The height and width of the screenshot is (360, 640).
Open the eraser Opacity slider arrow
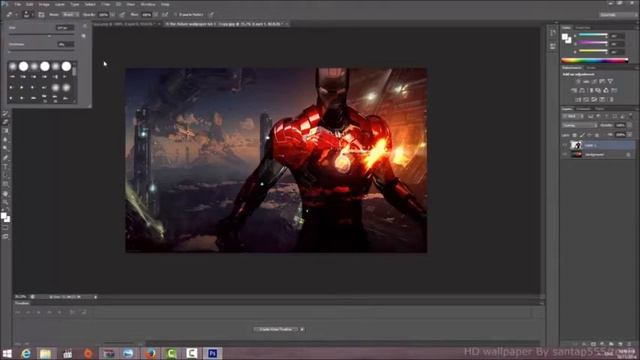(x=113, y=15)
